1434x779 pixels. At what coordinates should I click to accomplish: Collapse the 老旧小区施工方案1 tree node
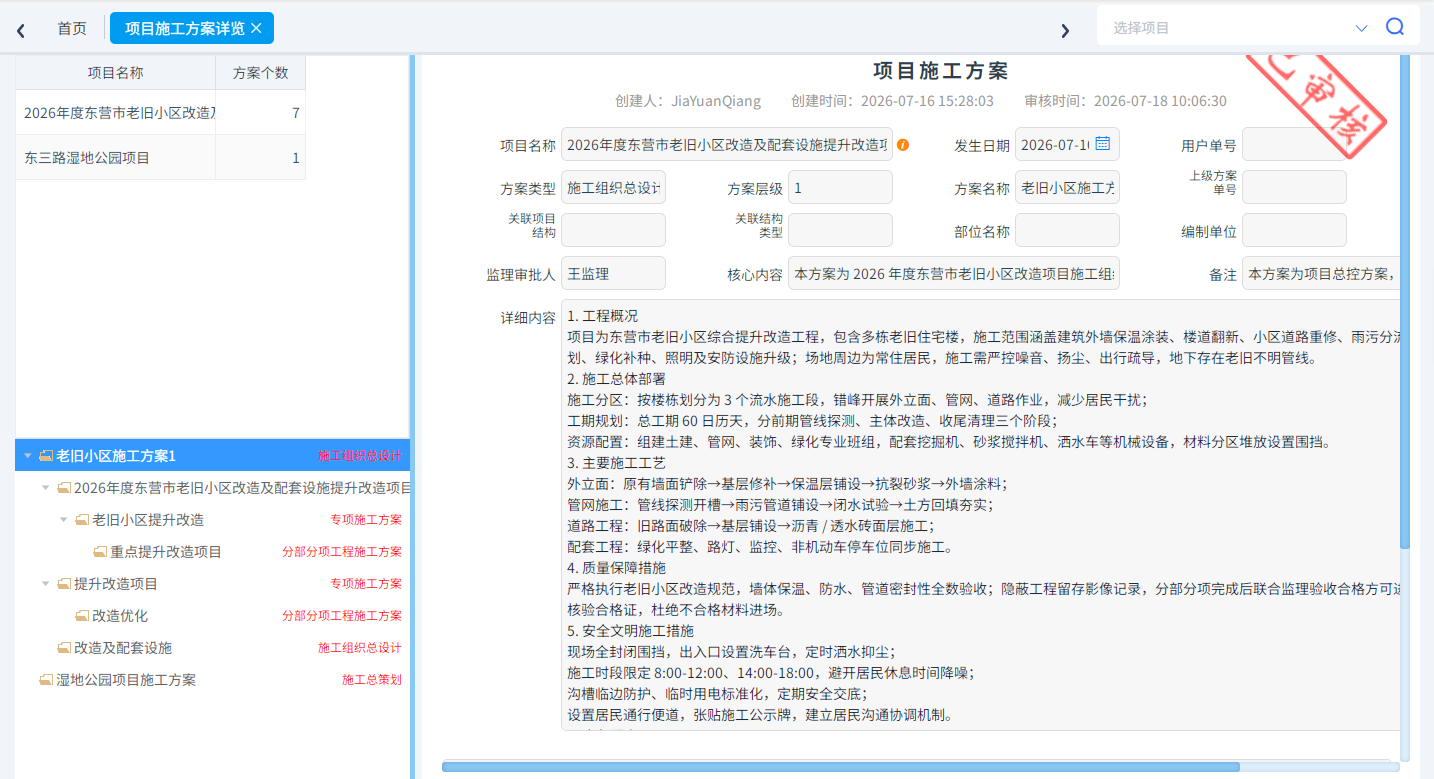point(27,456)
